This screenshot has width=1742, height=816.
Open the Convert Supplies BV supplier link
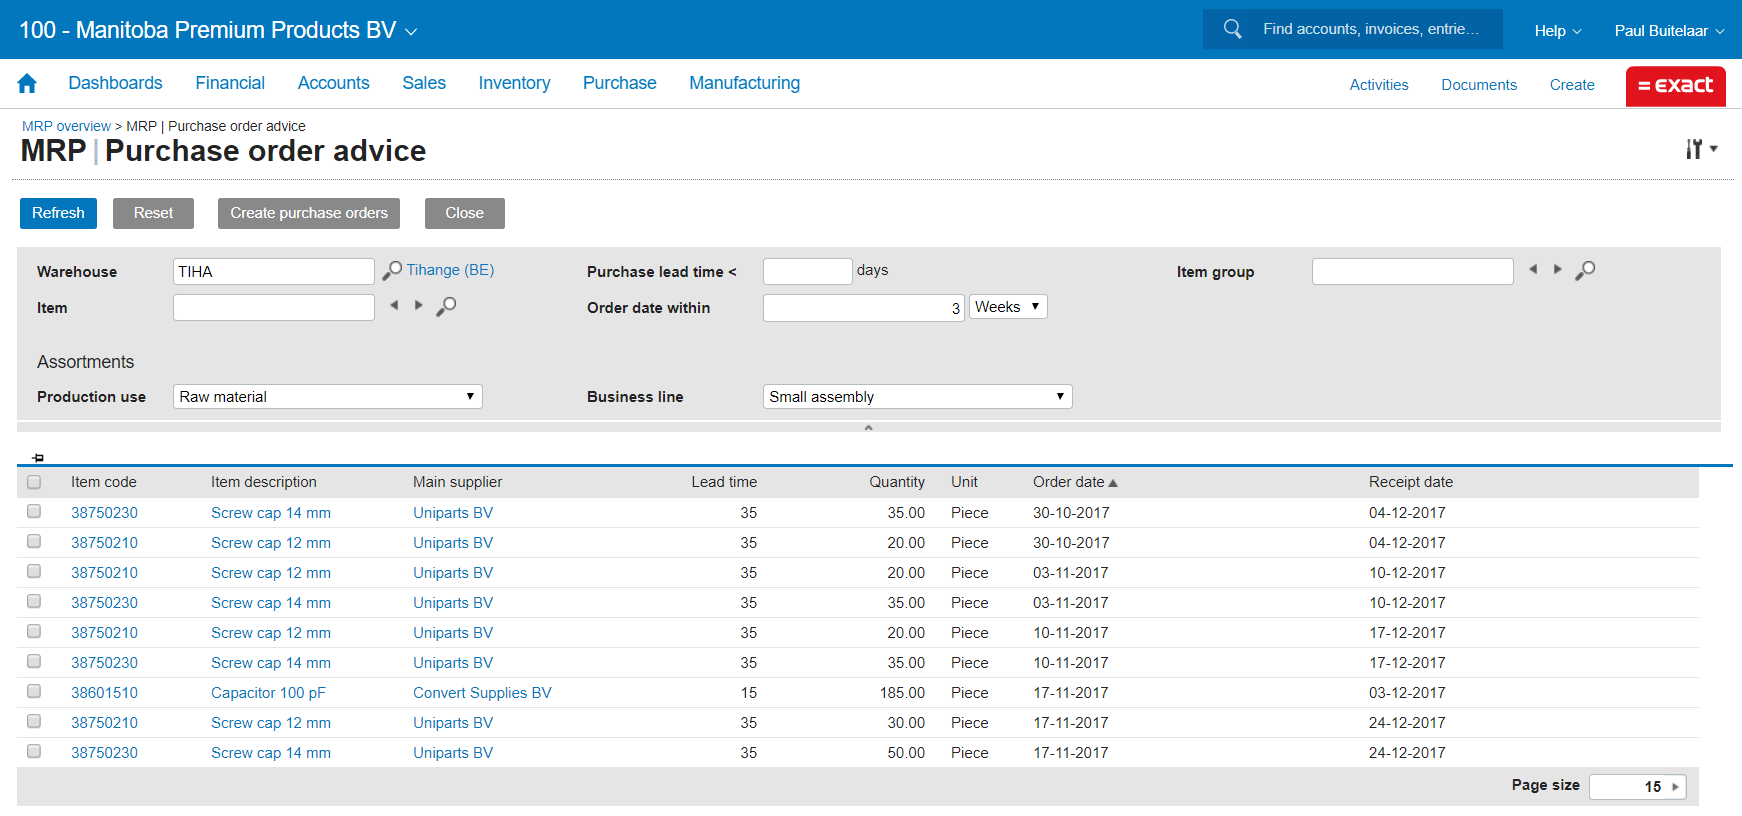click(x=482, y=693)
